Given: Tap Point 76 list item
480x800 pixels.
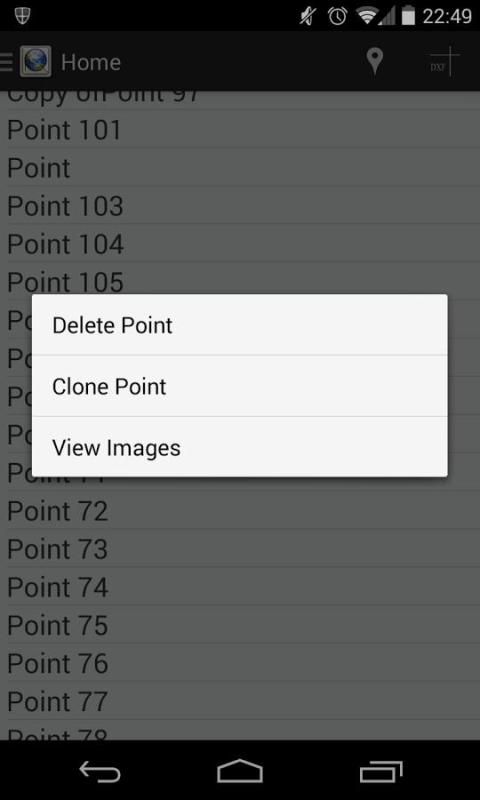Looking at the screenshot, I should [240, 663].
